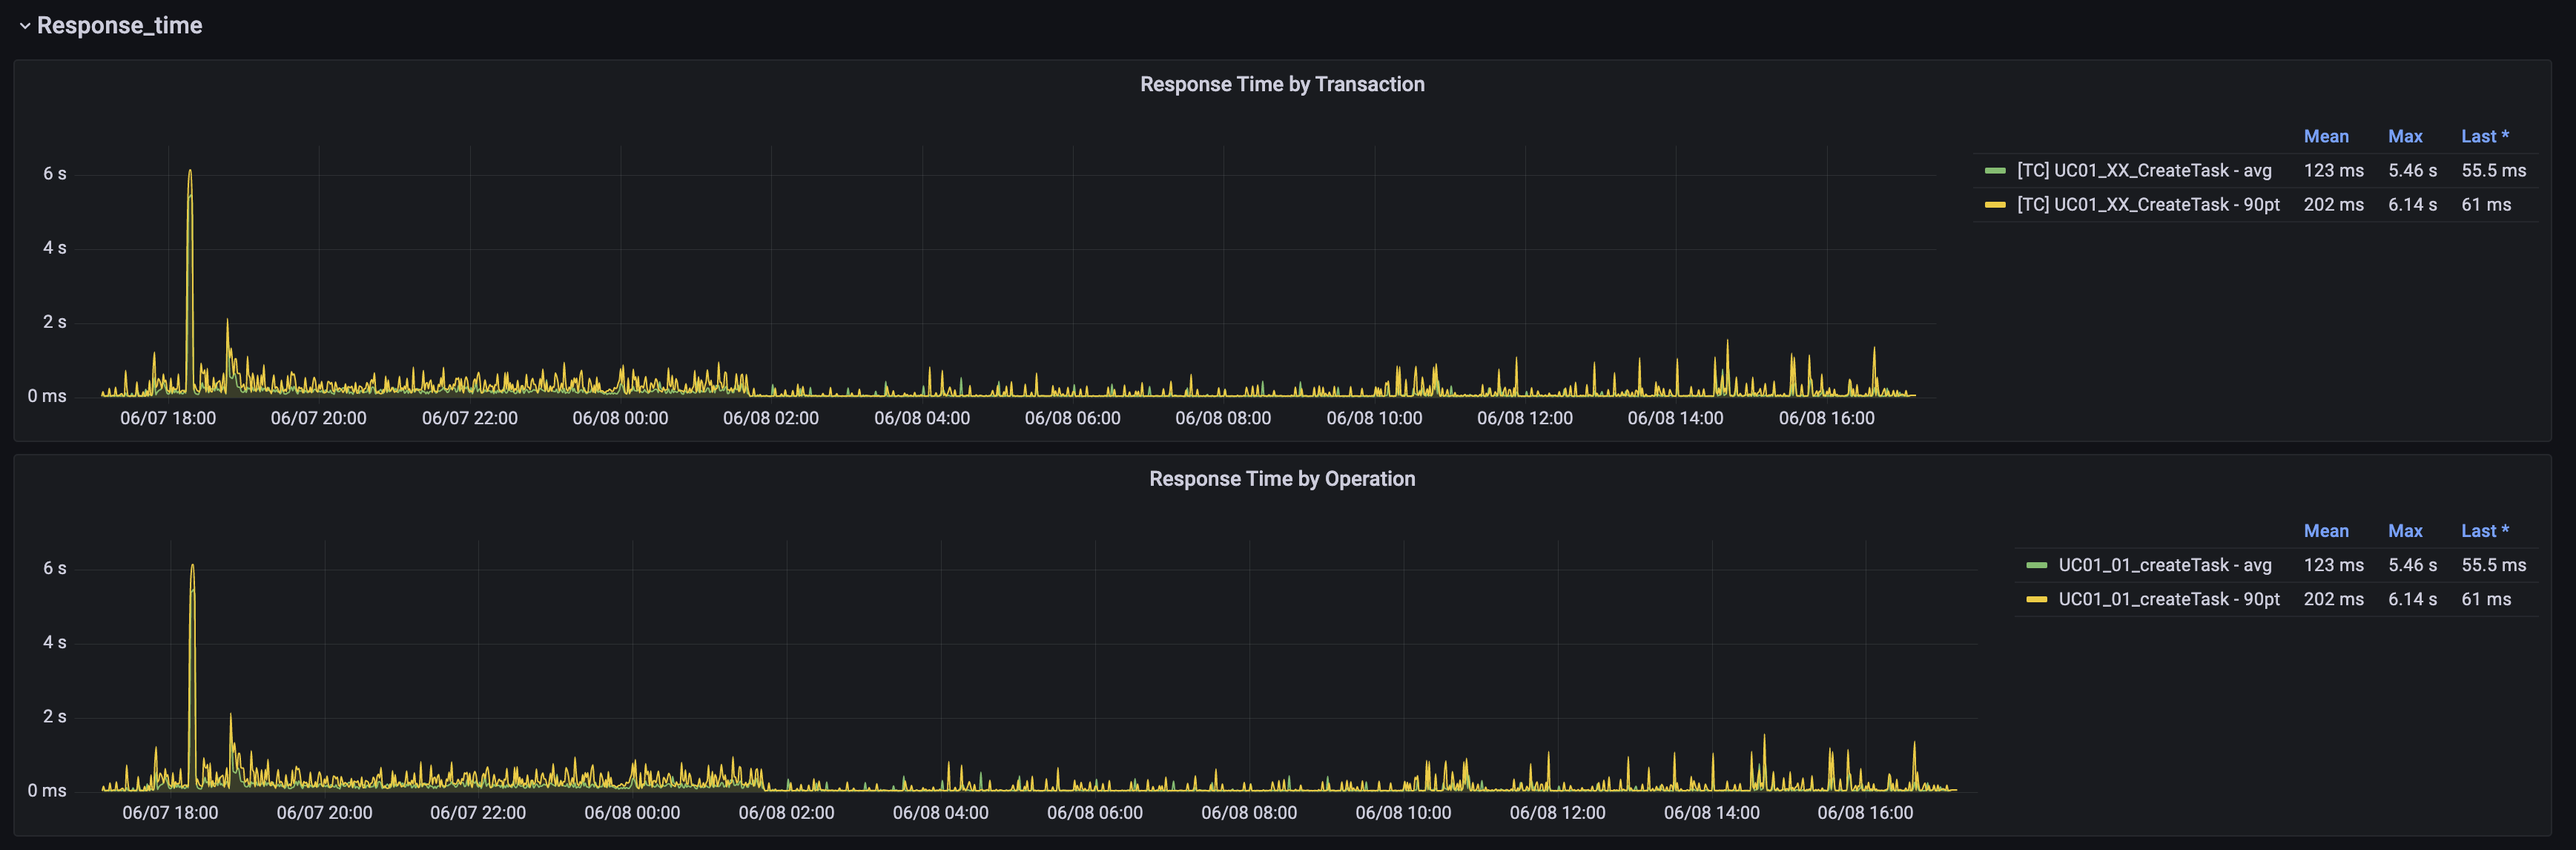Click 6.14 s max value in Transaction legend
The height and width of the screenshot is (850, 2576).
[x=2412, y=204]
